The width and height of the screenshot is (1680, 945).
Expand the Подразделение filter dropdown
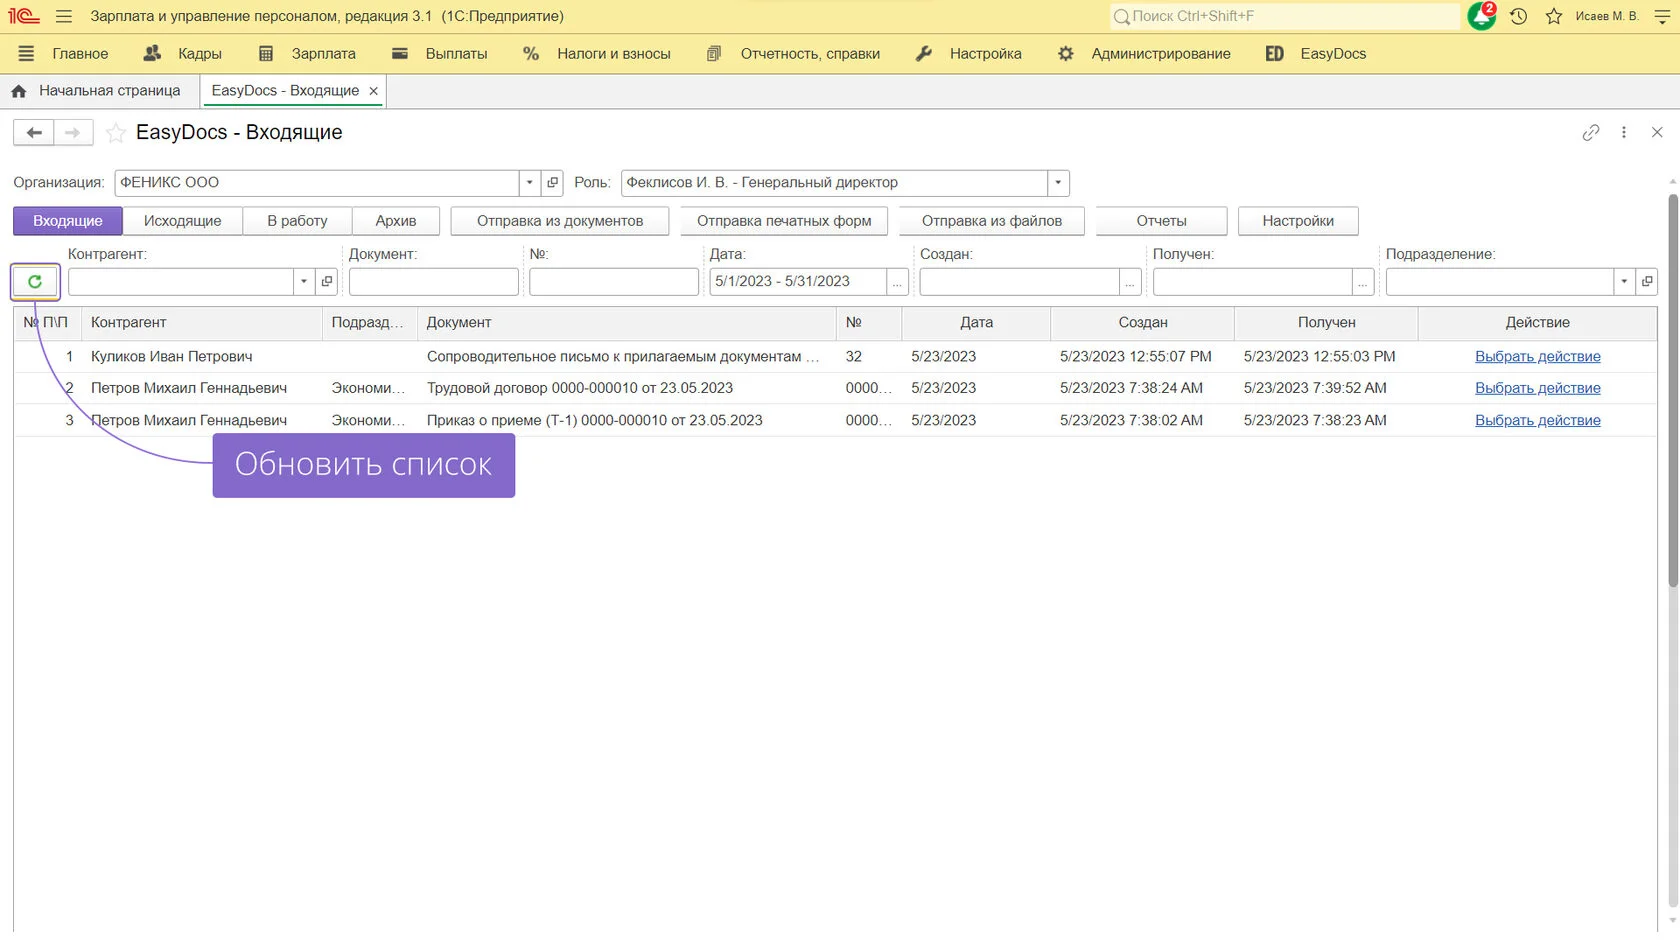click(x=1623, y=282)
